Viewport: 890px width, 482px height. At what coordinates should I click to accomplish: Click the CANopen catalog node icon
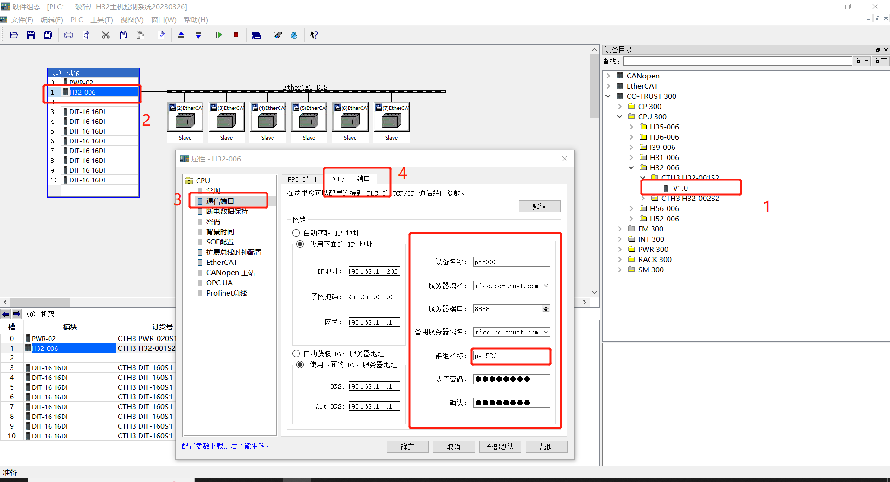point(620,76)
